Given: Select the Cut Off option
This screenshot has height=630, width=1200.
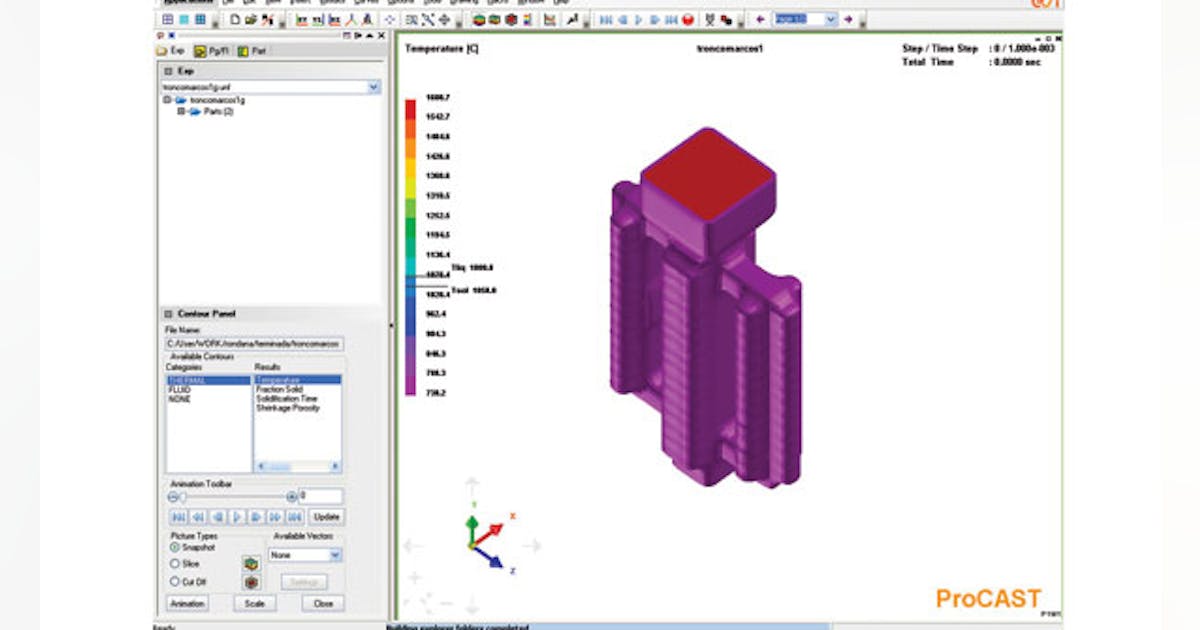Looking at the screenshot, I should click(174, 581).
